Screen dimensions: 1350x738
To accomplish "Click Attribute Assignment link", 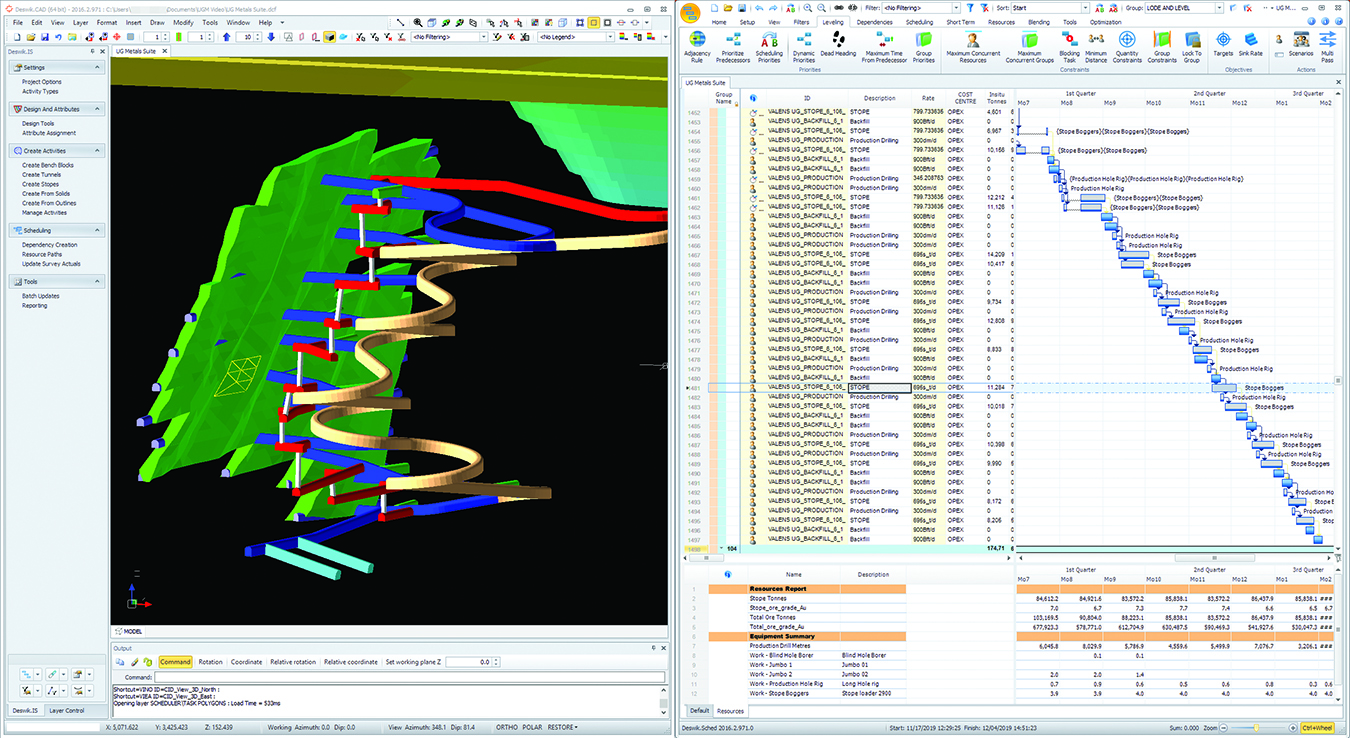I will [49, 133].
